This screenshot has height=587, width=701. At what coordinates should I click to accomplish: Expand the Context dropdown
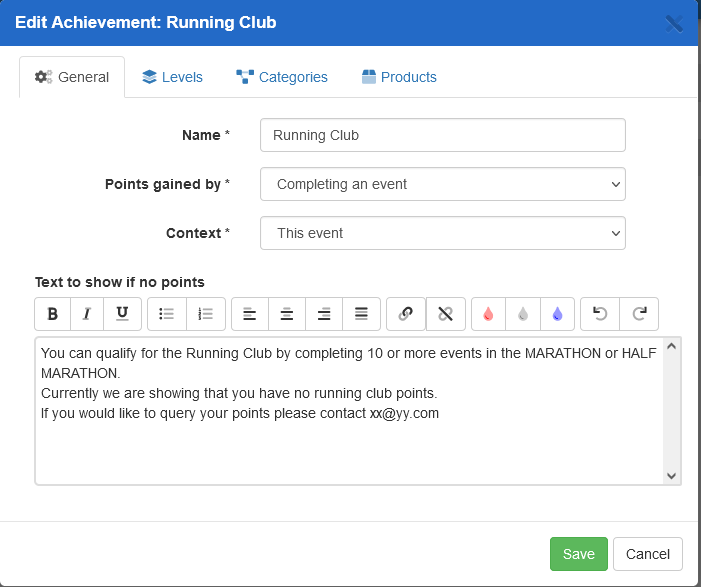click(442, 233)
